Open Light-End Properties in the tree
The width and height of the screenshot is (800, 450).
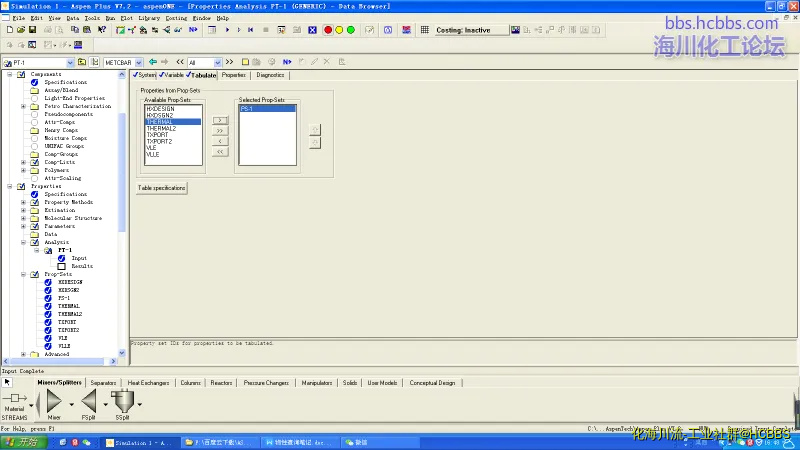pos(74,98)
